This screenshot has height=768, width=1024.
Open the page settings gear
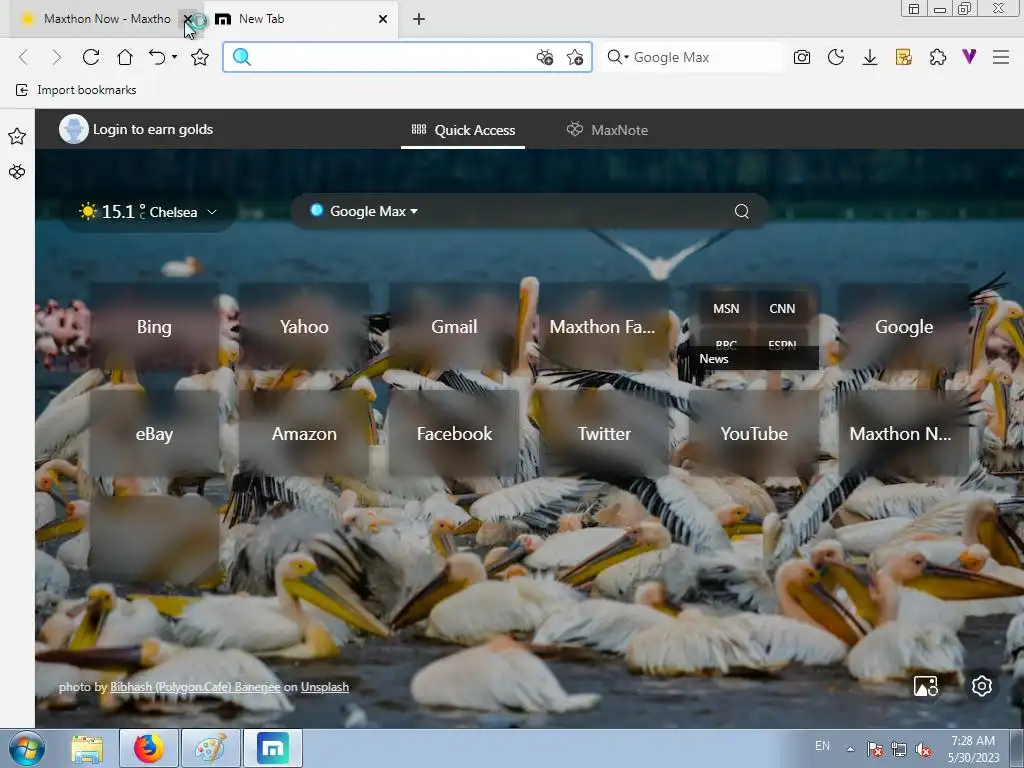click(982, 686)
